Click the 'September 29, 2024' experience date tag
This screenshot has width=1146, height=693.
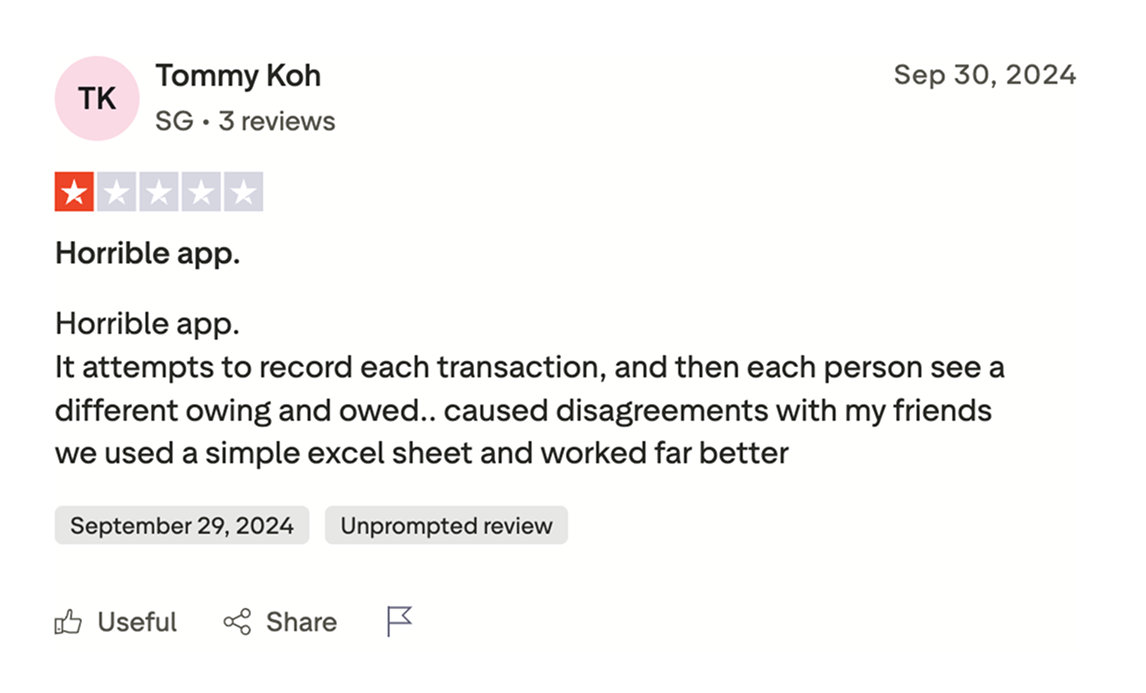point(182,526)
